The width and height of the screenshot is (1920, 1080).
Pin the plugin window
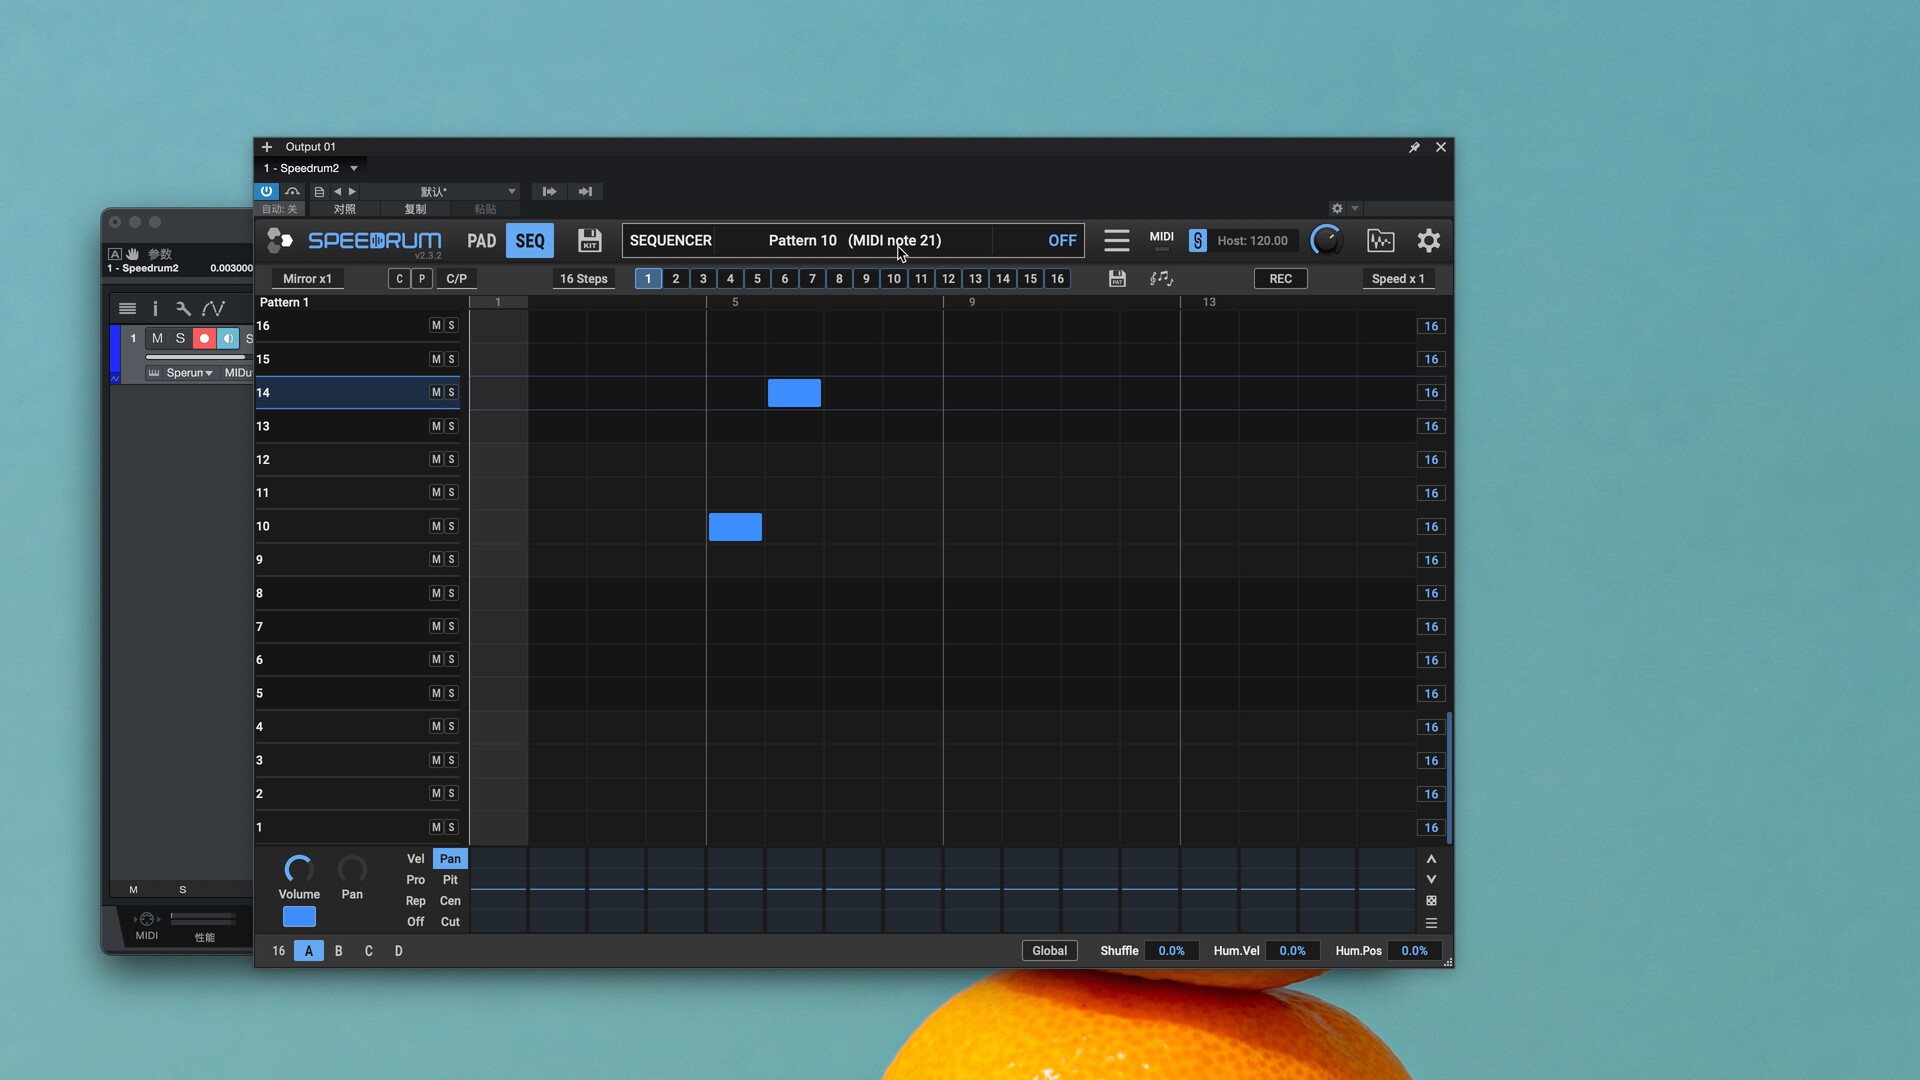click(x=1414, y=147)
